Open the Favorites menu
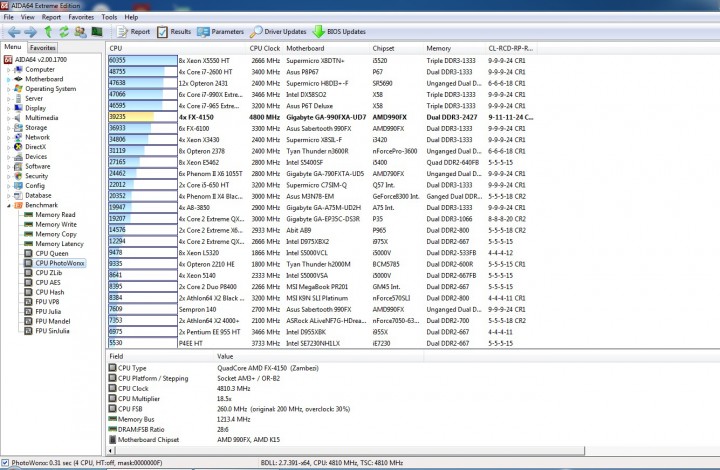The width and height of the screenshot is (720, 470). click(81, 17)
